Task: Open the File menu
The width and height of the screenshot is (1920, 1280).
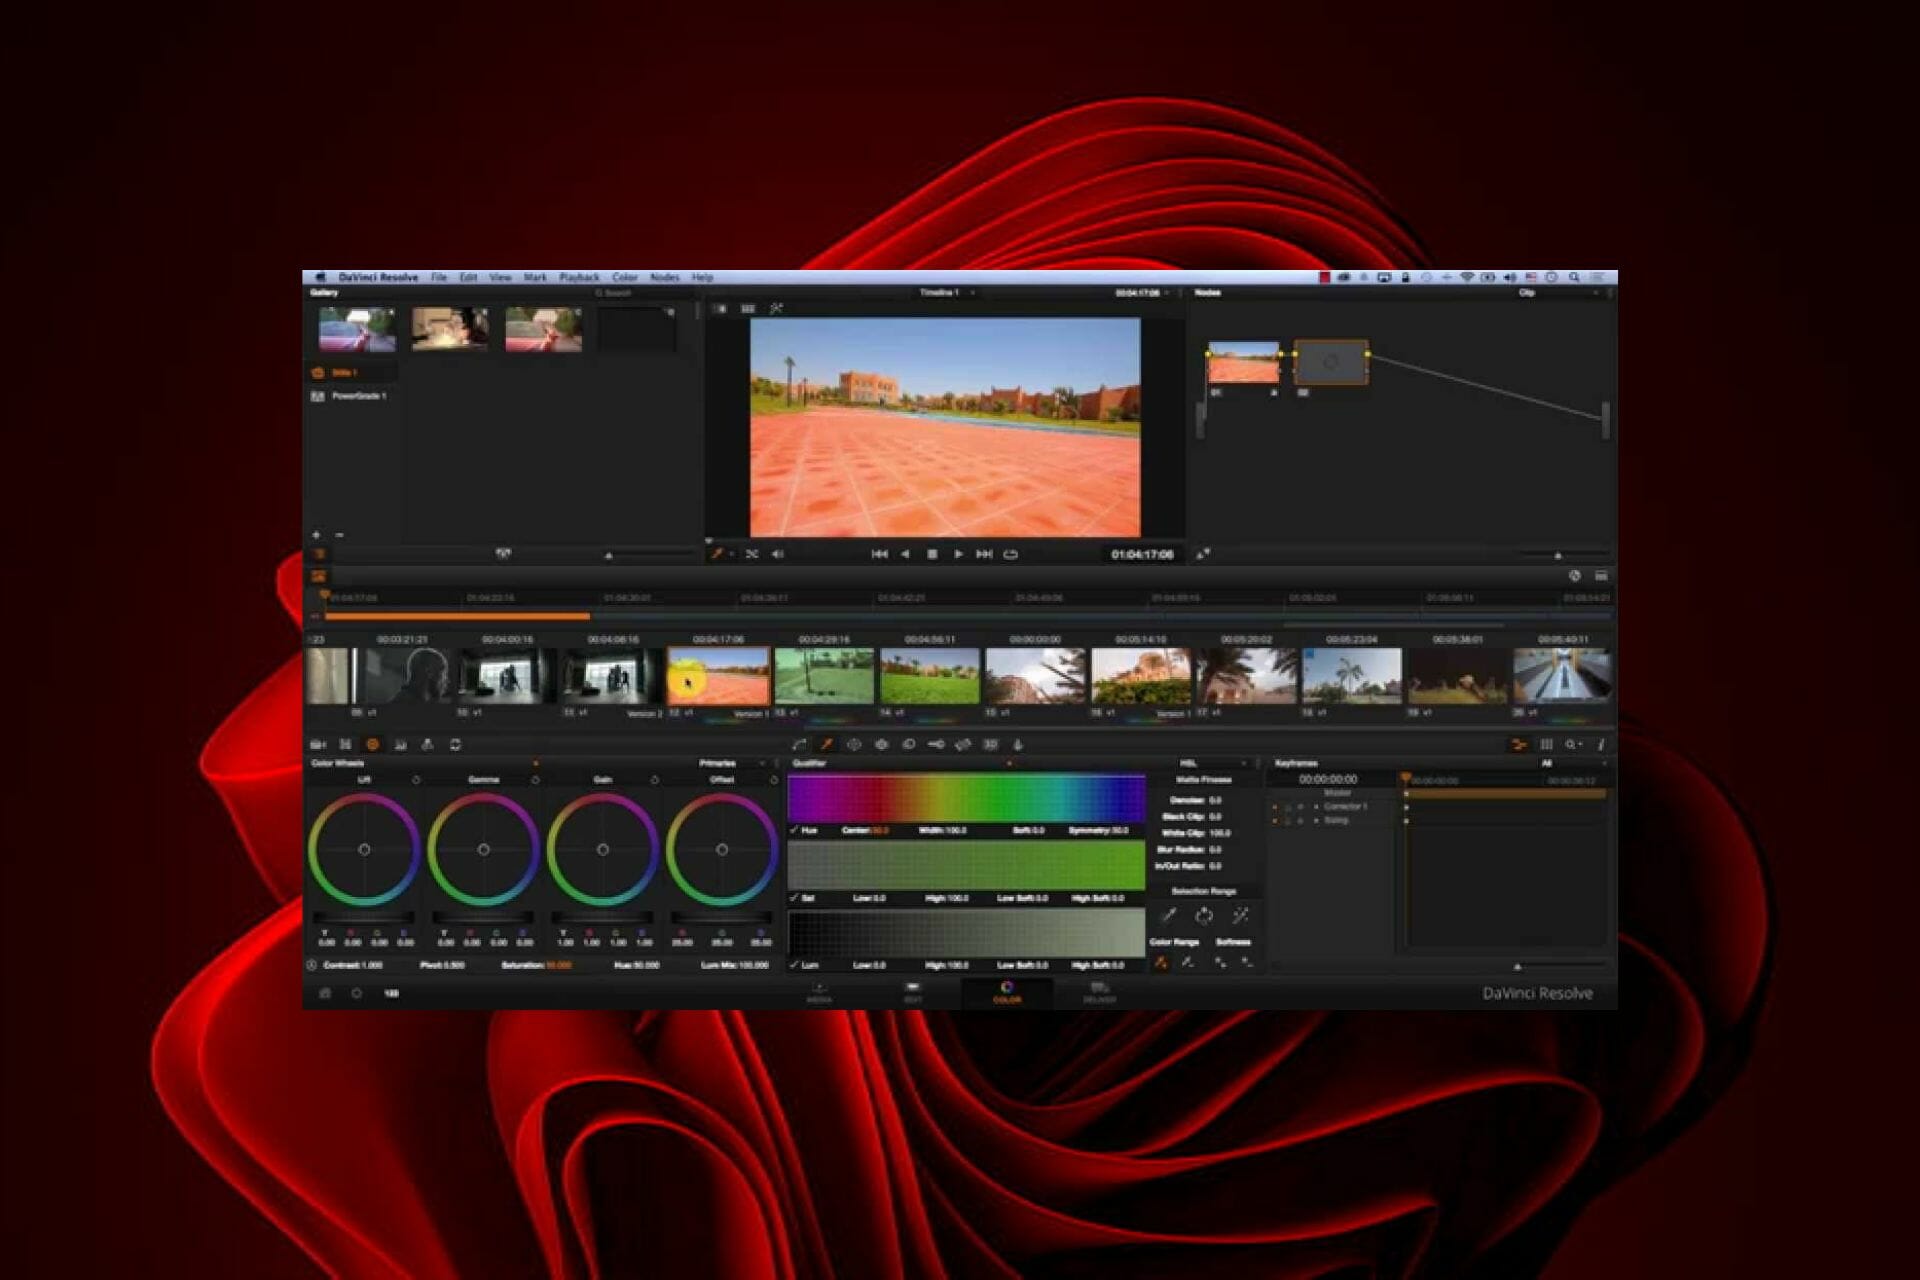Action: click(439, 277)
